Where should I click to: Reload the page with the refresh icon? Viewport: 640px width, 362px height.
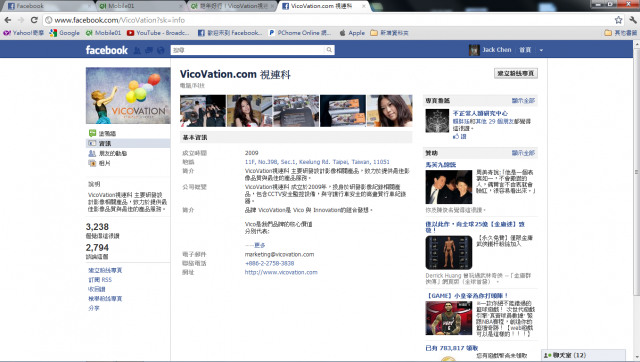coord(34,20)
